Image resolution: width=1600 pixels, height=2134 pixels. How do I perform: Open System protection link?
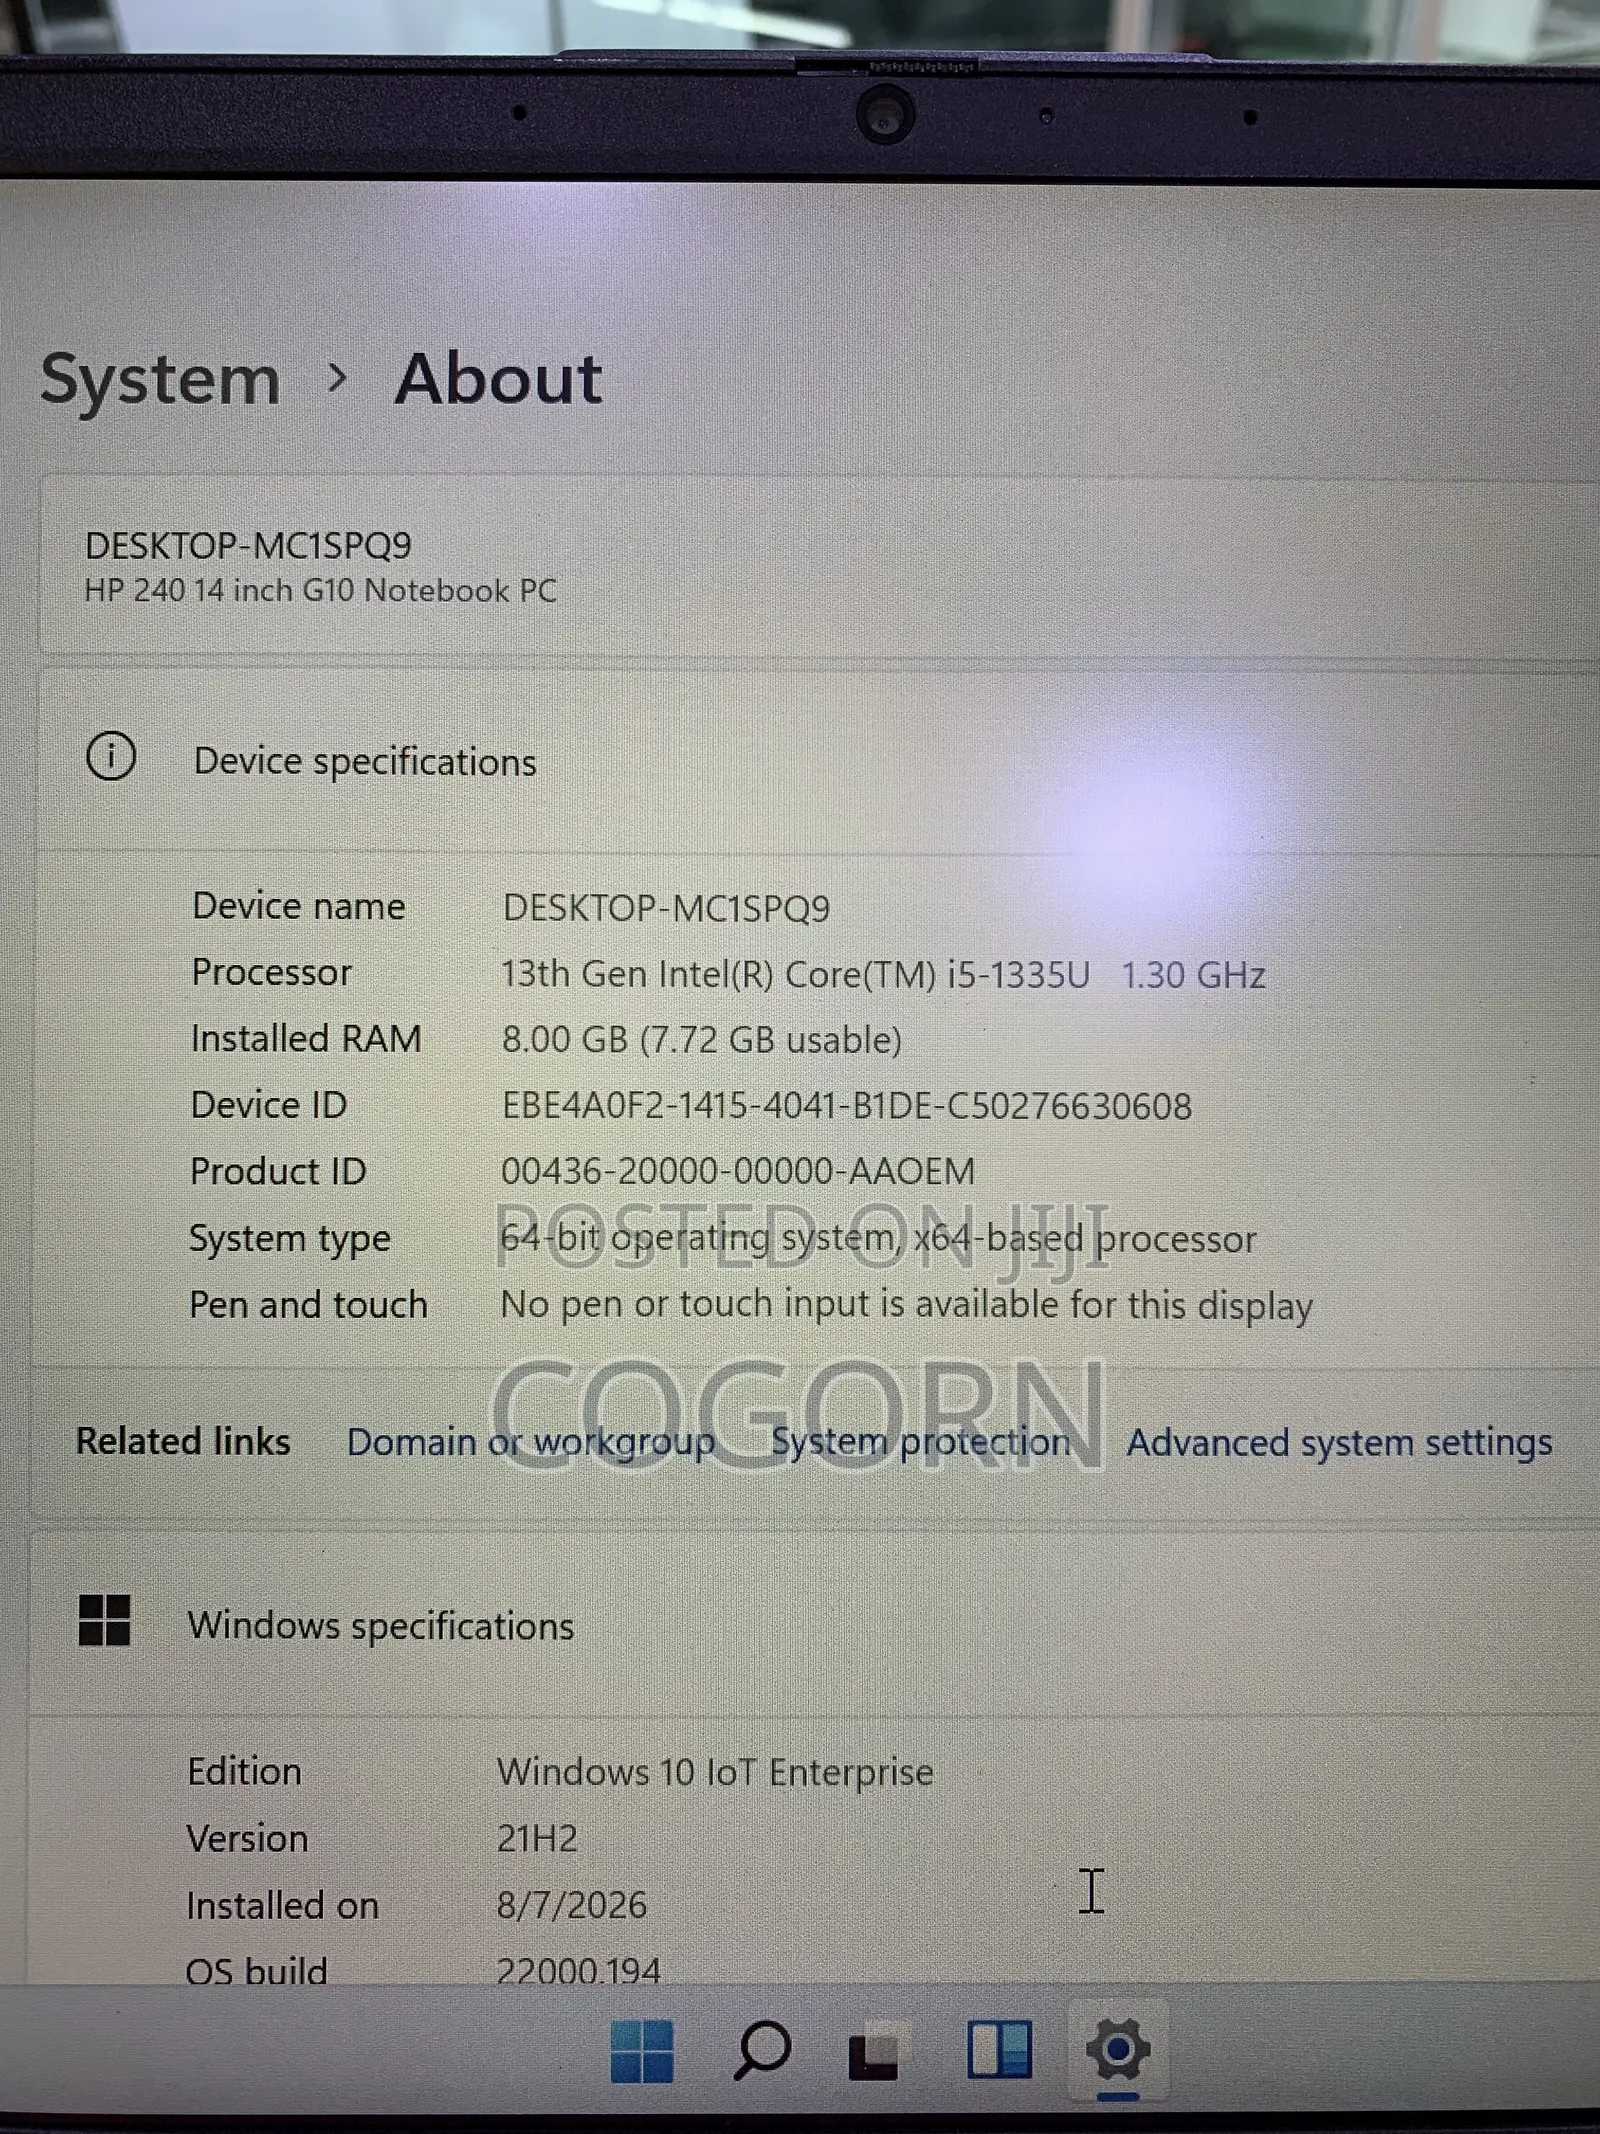(920, 1442)
